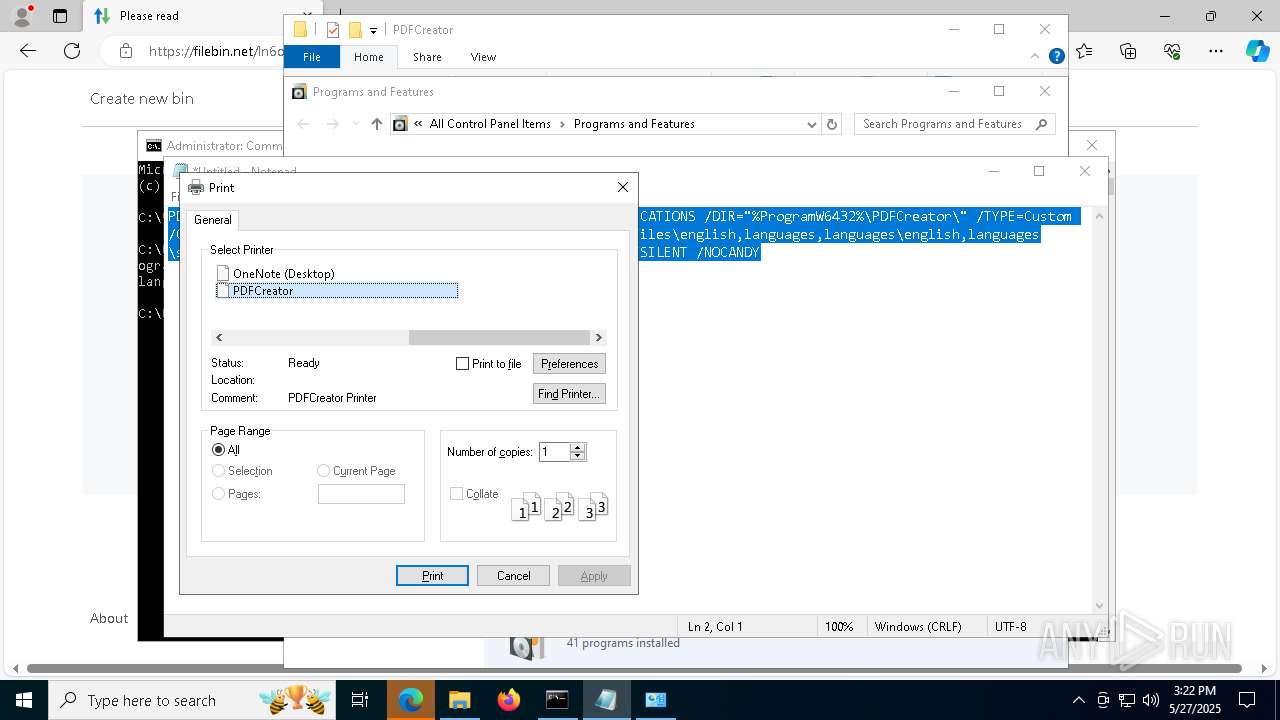
Task: Open Edge collections icon
Action: click(x=1128, y=51)
